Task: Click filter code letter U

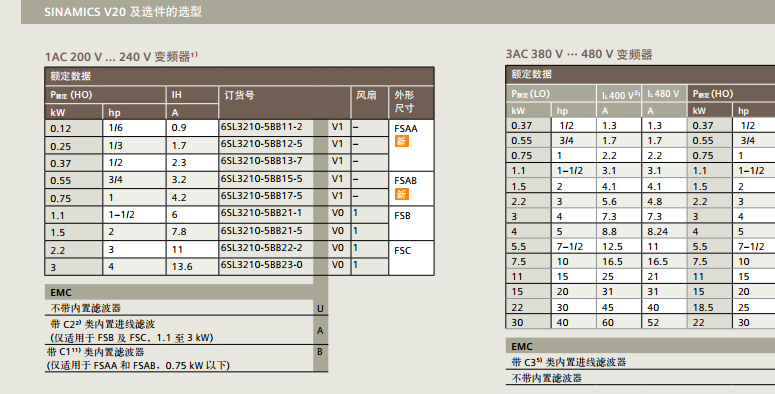Action: (x=320, y=308)
